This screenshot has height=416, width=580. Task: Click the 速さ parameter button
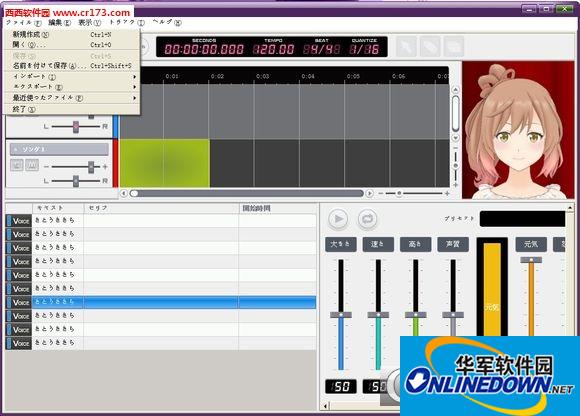point(378,244)
